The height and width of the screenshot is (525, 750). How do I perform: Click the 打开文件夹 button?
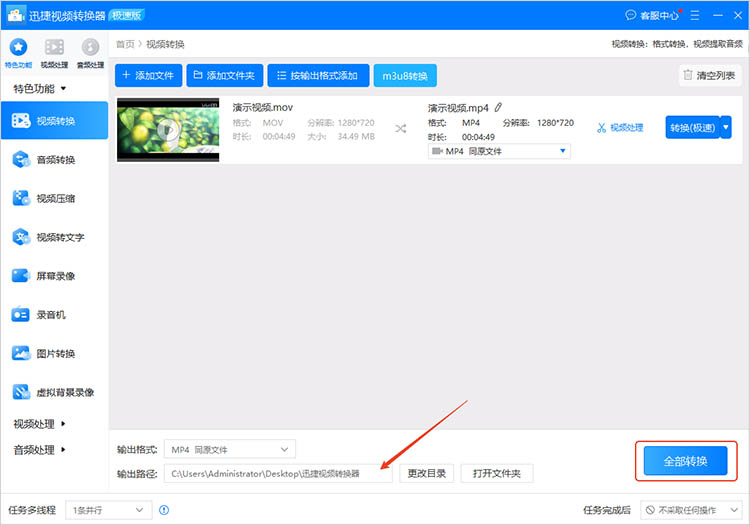click(x=496, y=473)
